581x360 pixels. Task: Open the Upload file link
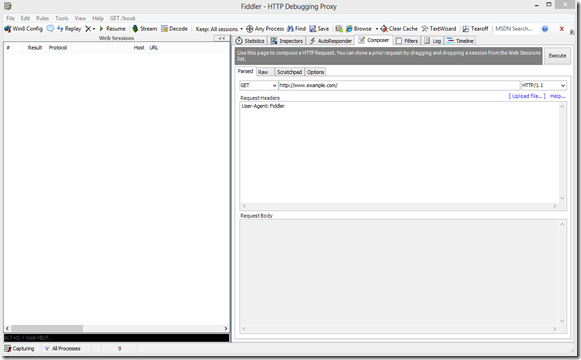click(527, 96)
